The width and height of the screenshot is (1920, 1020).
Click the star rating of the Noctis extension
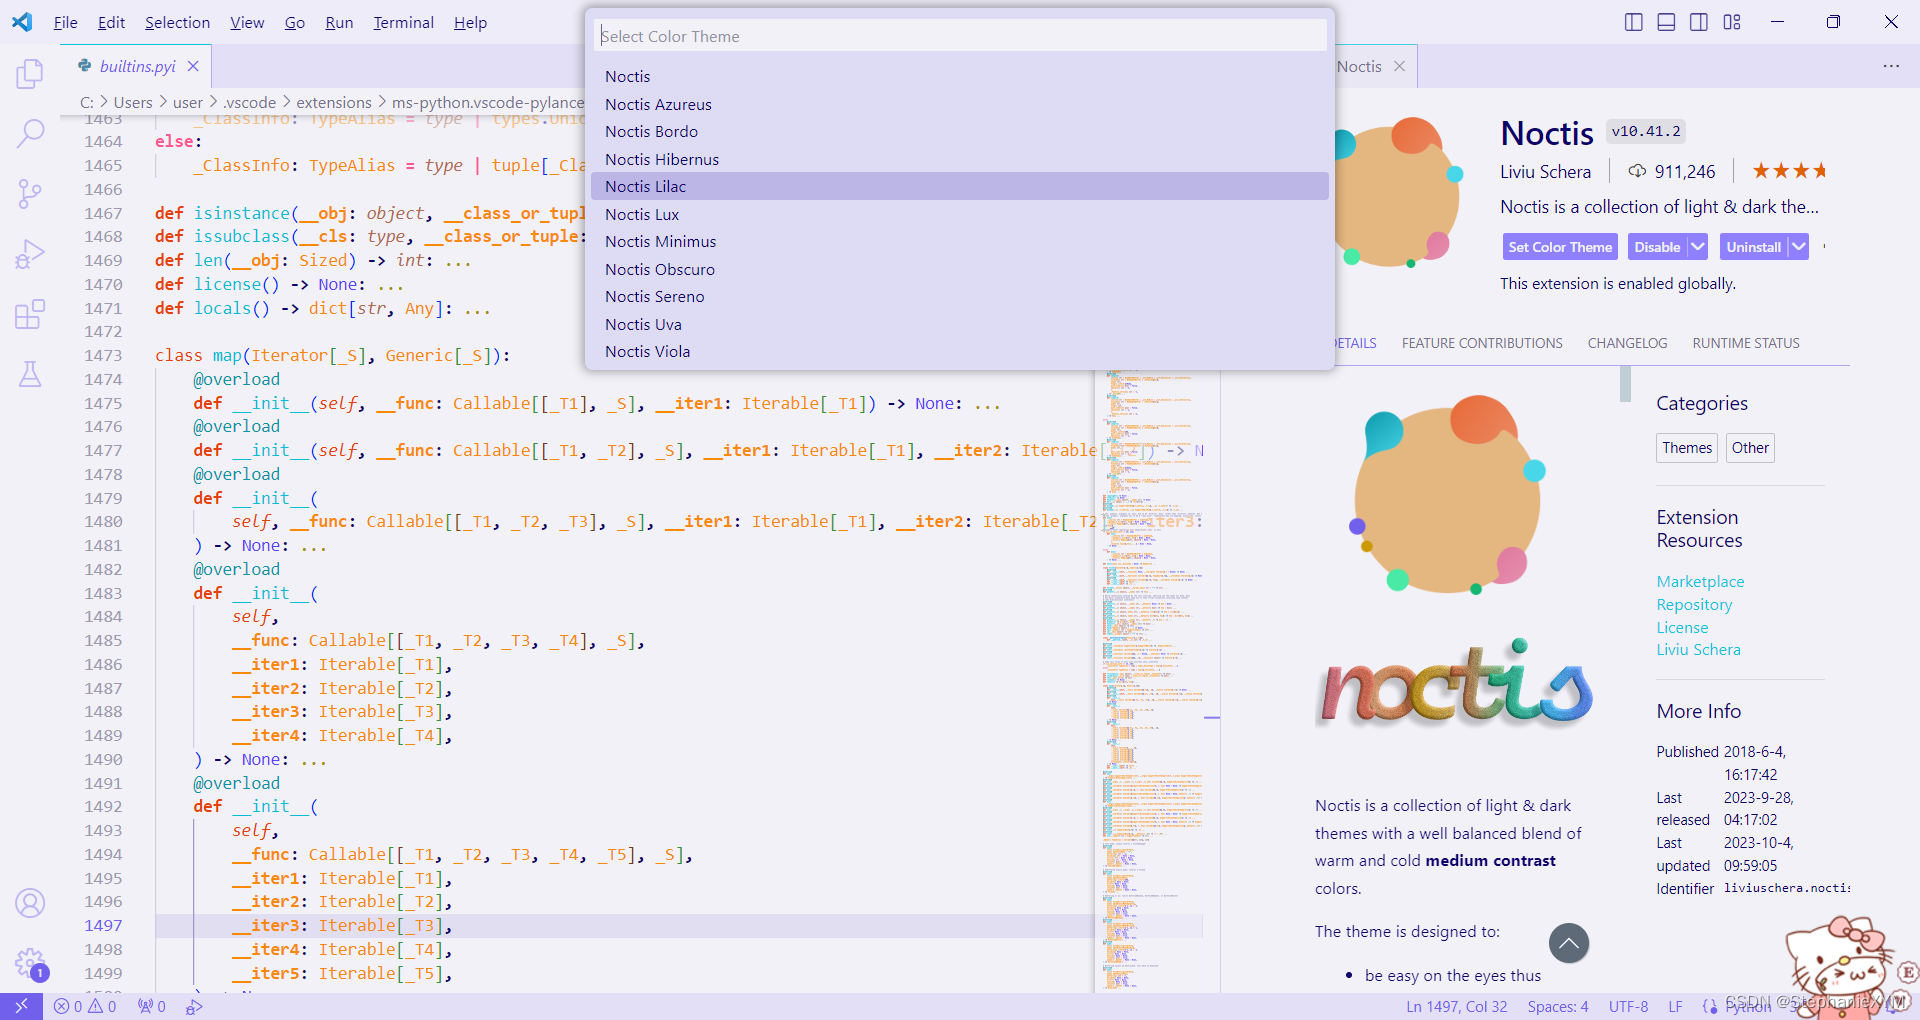[1788, 171]
